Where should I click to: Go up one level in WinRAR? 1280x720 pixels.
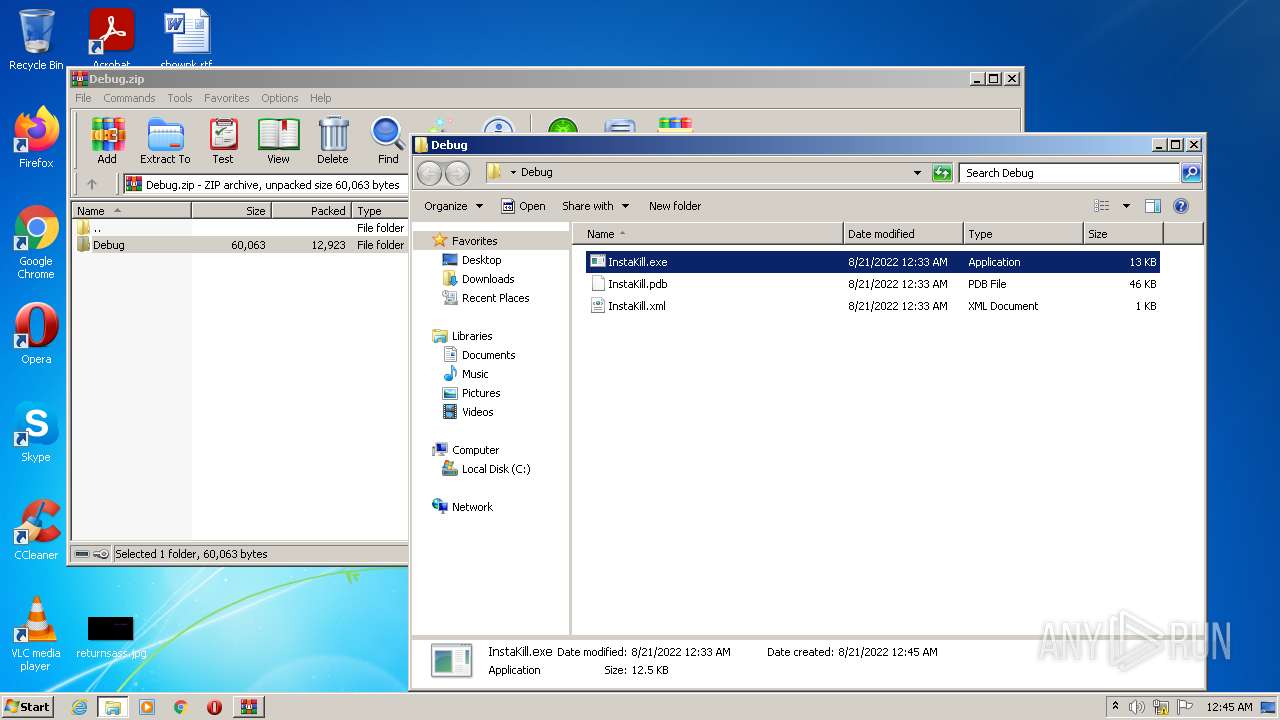pos(92,184)
